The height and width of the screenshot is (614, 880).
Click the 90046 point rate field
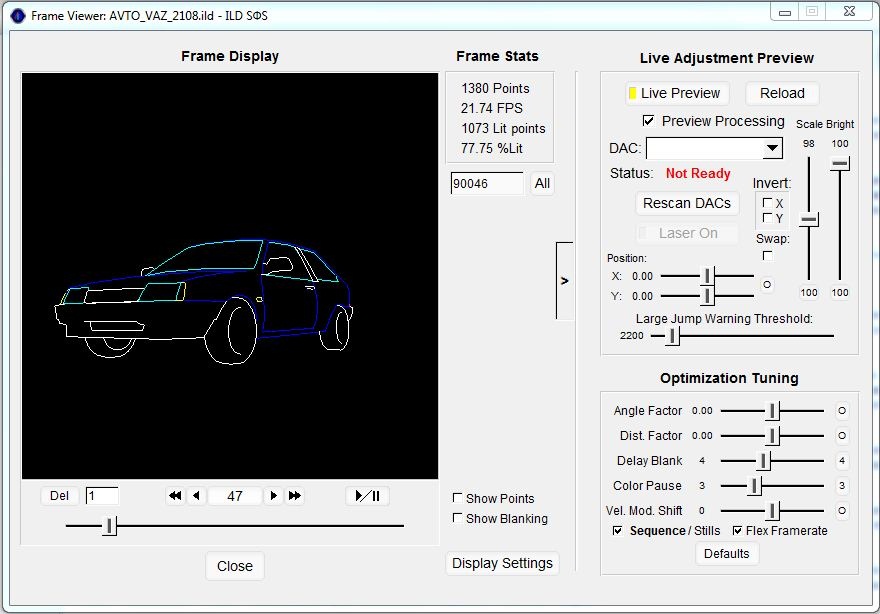pyautogui.click(x=487, y=184)
